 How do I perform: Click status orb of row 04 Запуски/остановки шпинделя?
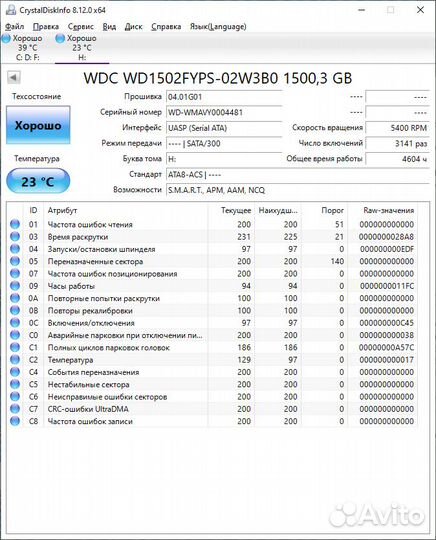[15, 249]
